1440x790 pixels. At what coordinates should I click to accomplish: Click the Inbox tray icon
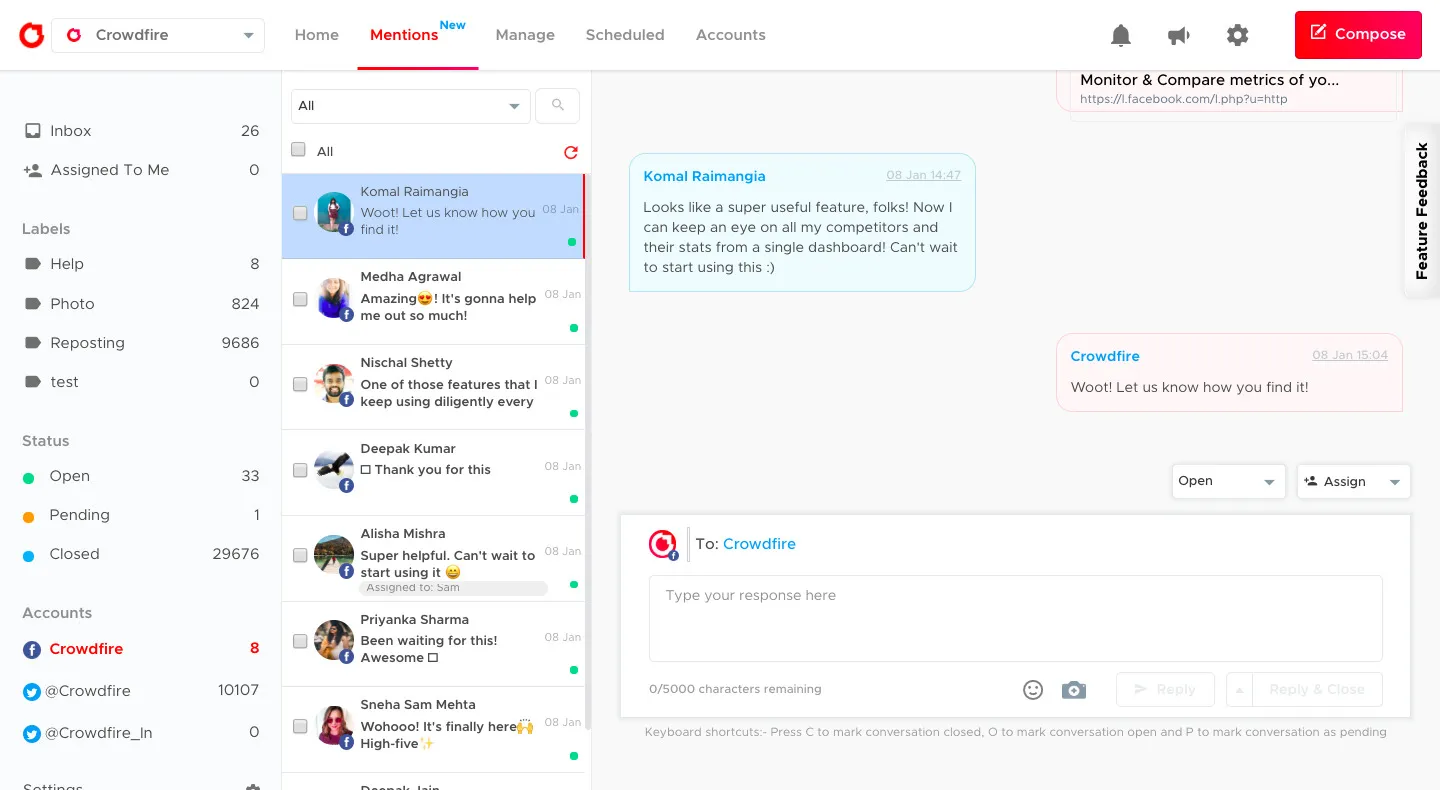point(32,131)
